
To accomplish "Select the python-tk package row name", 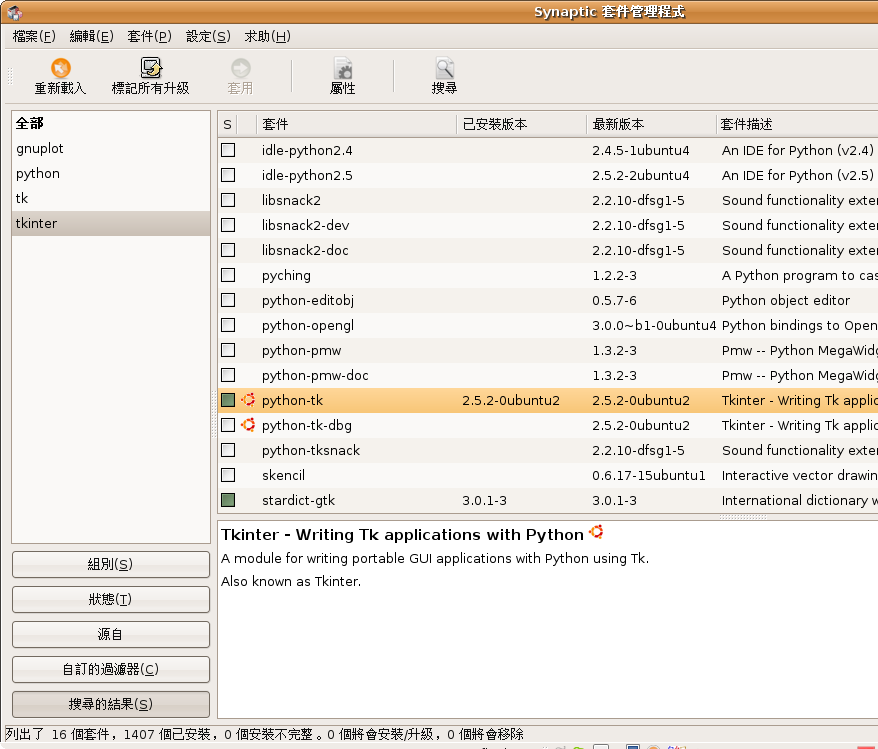I will tap(292, 400).
